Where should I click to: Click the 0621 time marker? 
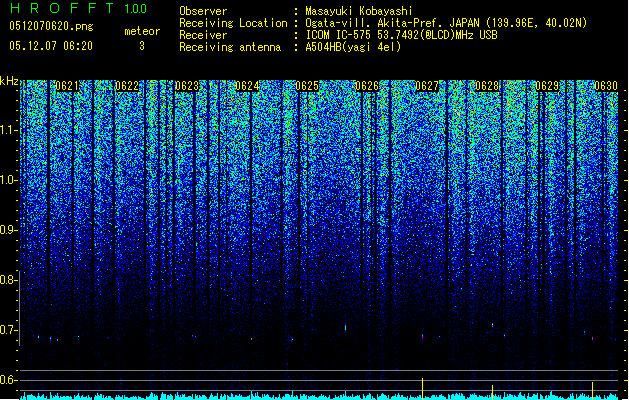[67, 86]
